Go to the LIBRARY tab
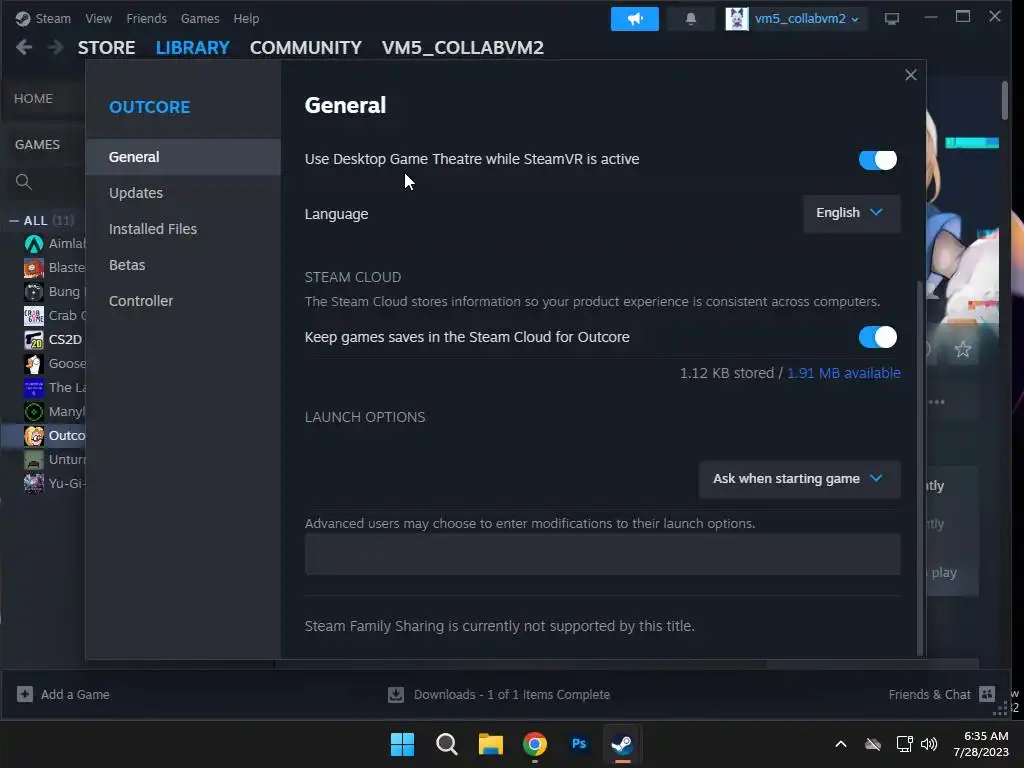This screenshot has width=1024, height=768. [x=193, y=48]
